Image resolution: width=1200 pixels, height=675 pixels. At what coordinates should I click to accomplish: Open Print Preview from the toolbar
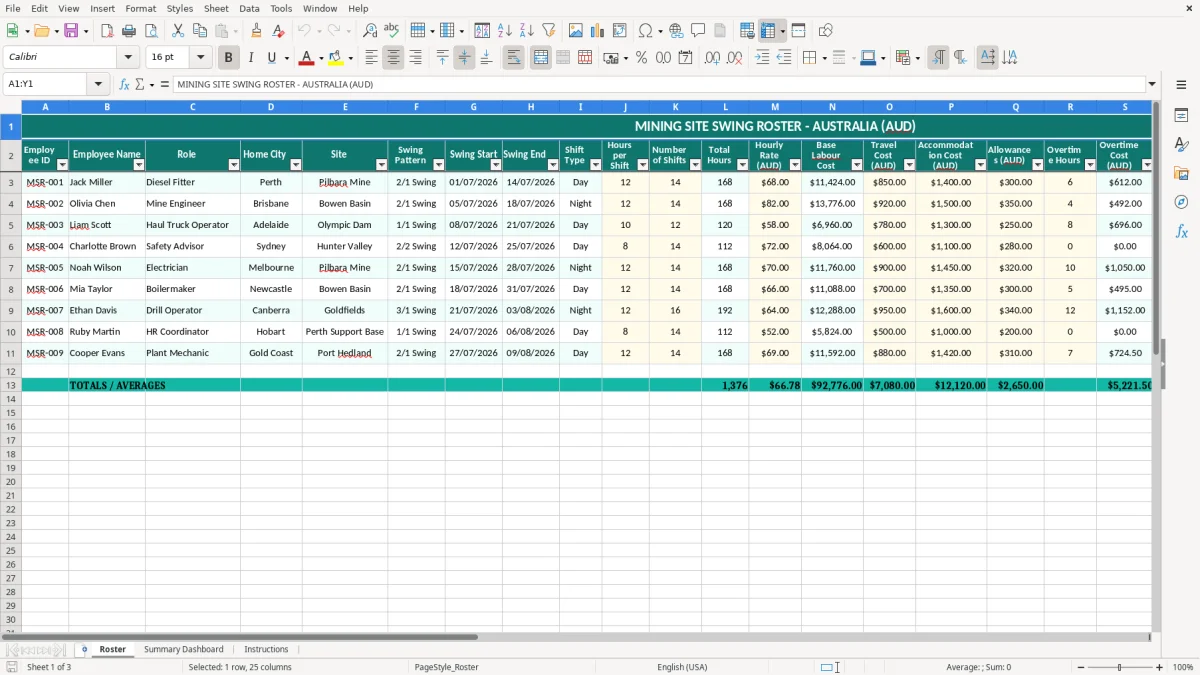[151, 31]
